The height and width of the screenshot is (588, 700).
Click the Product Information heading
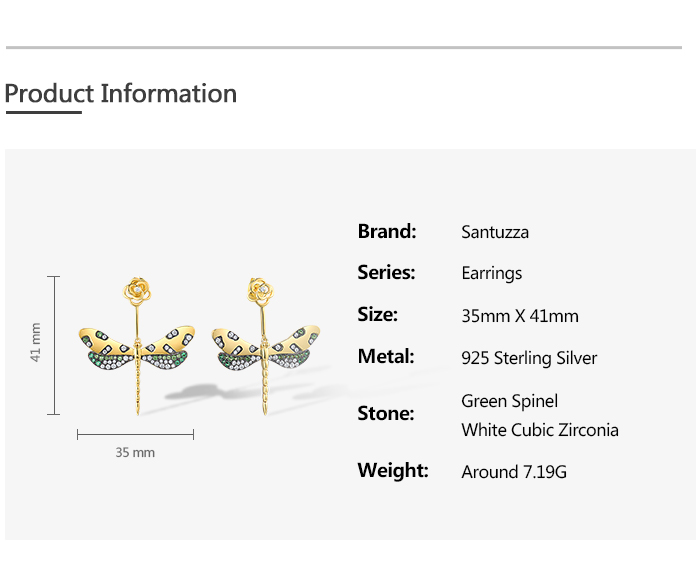[x=121, y=94]
